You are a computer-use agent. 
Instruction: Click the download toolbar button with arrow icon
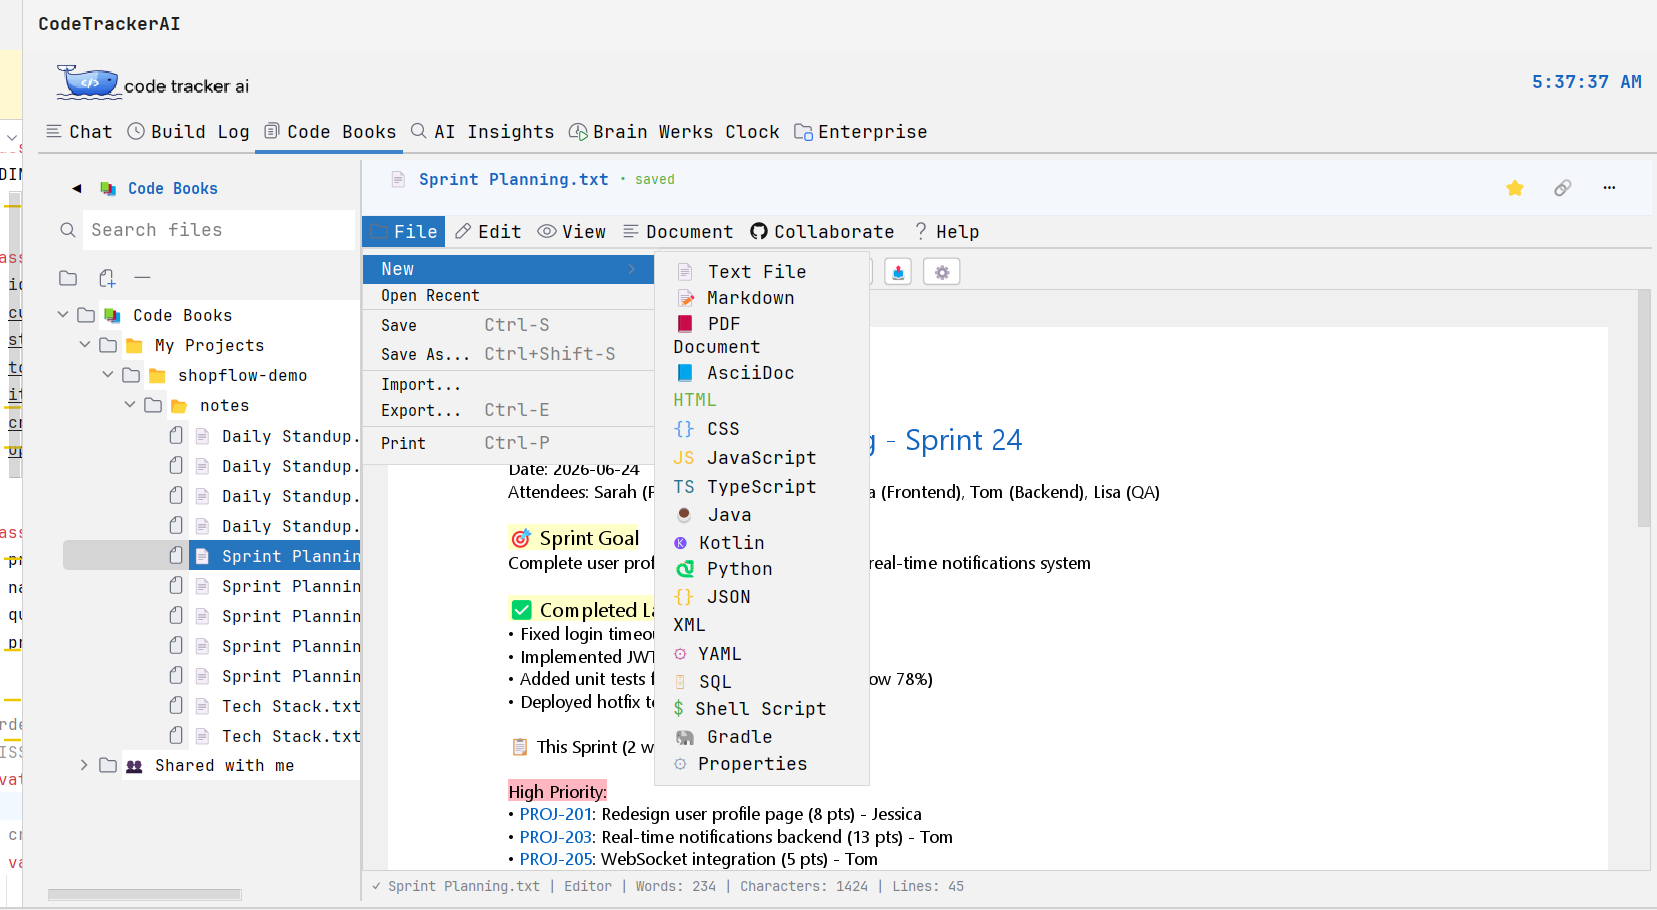(898, 272)
